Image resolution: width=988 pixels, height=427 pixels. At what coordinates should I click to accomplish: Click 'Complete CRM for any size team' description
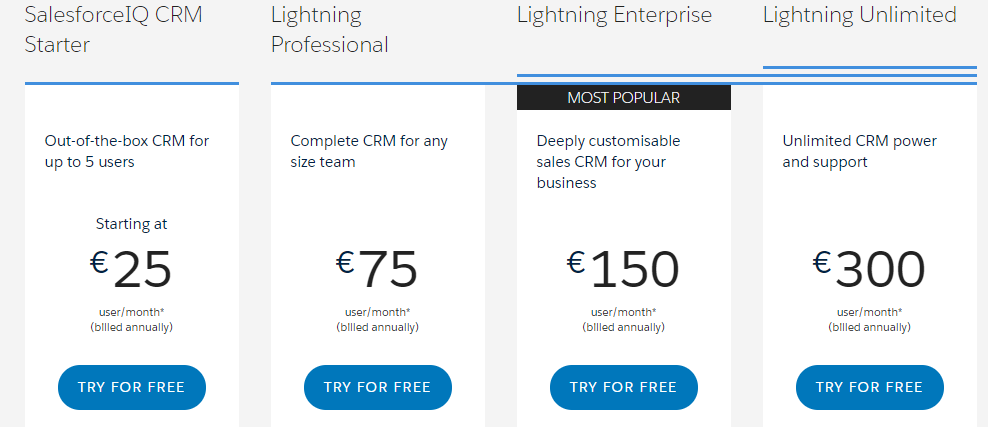pos(369,151)
